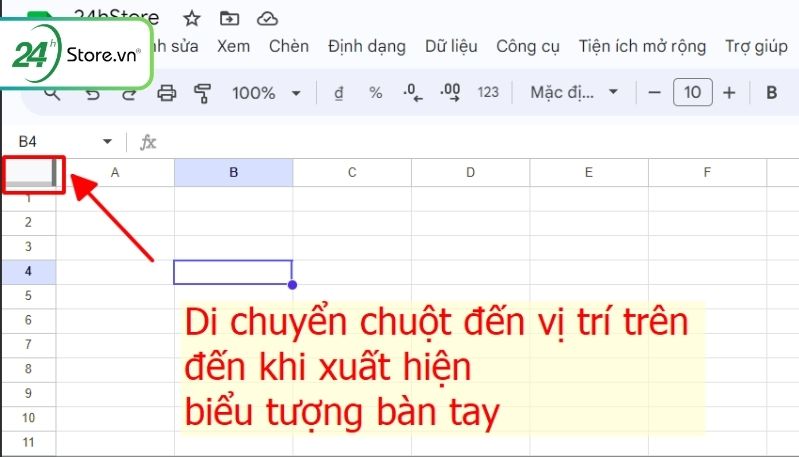Select row 8 header
The width and height of the screenshot is (799, 457).
click(29, 369)
